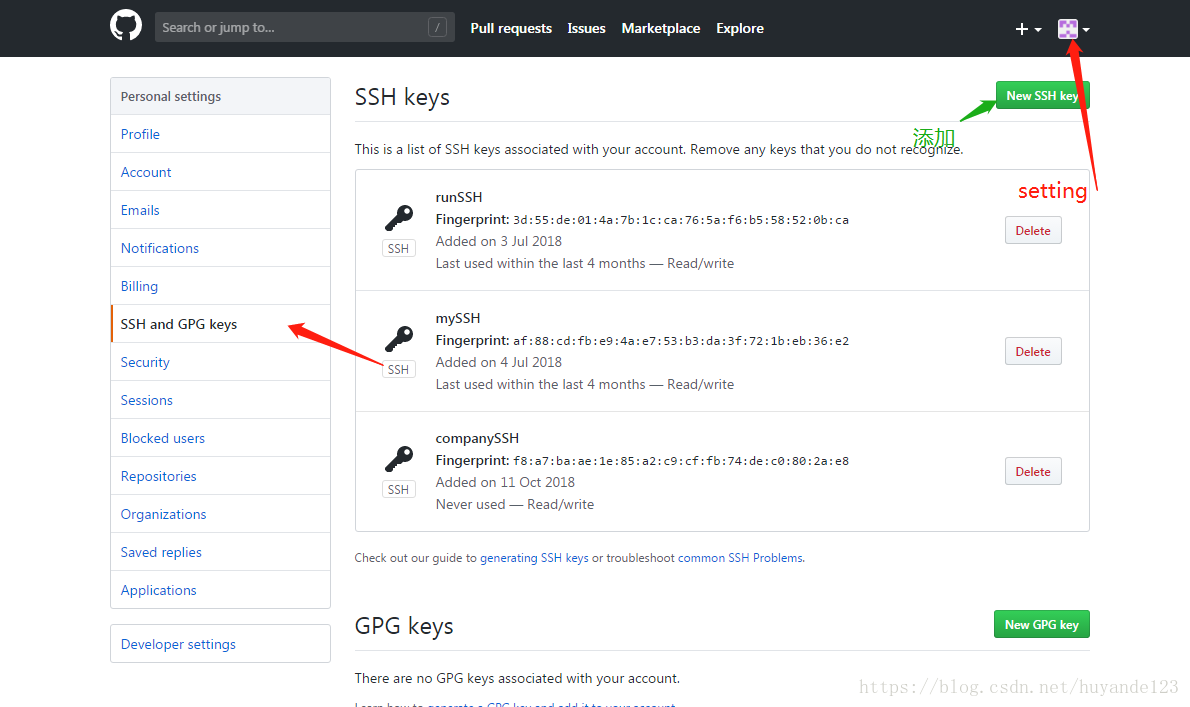The image size is (1190, 707).
Task: Click the Added on 3 Jul 2018 text
Action: pos(499,241)
